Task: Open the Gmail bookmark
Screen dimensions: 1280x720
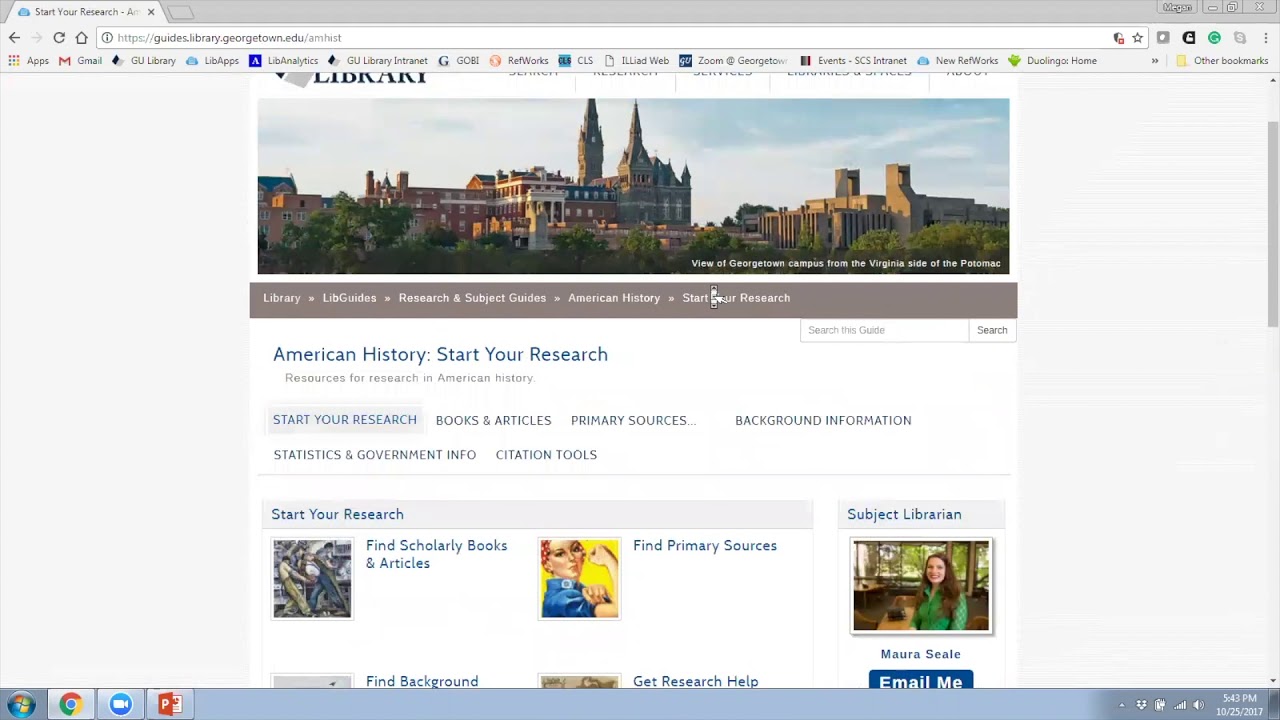Action: coord(80,61)
